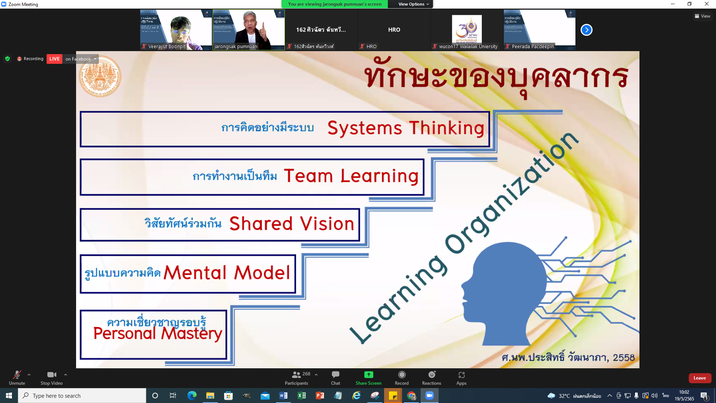The width and height of the screenshot is (716, 403).
Task: Open the View Options dropdown
Action: click(413, 4)
